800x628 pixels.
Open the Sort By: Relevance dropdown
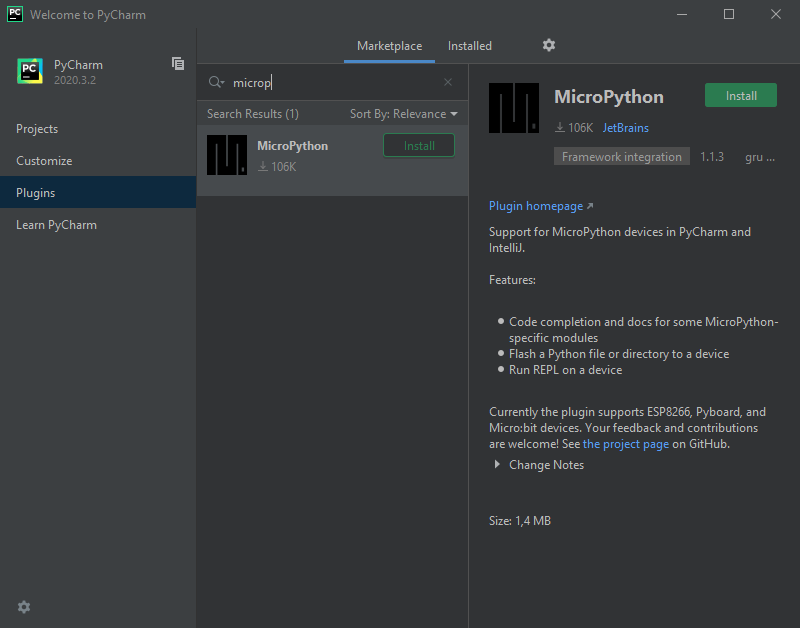pyautogui.click(x=404, y=114)
